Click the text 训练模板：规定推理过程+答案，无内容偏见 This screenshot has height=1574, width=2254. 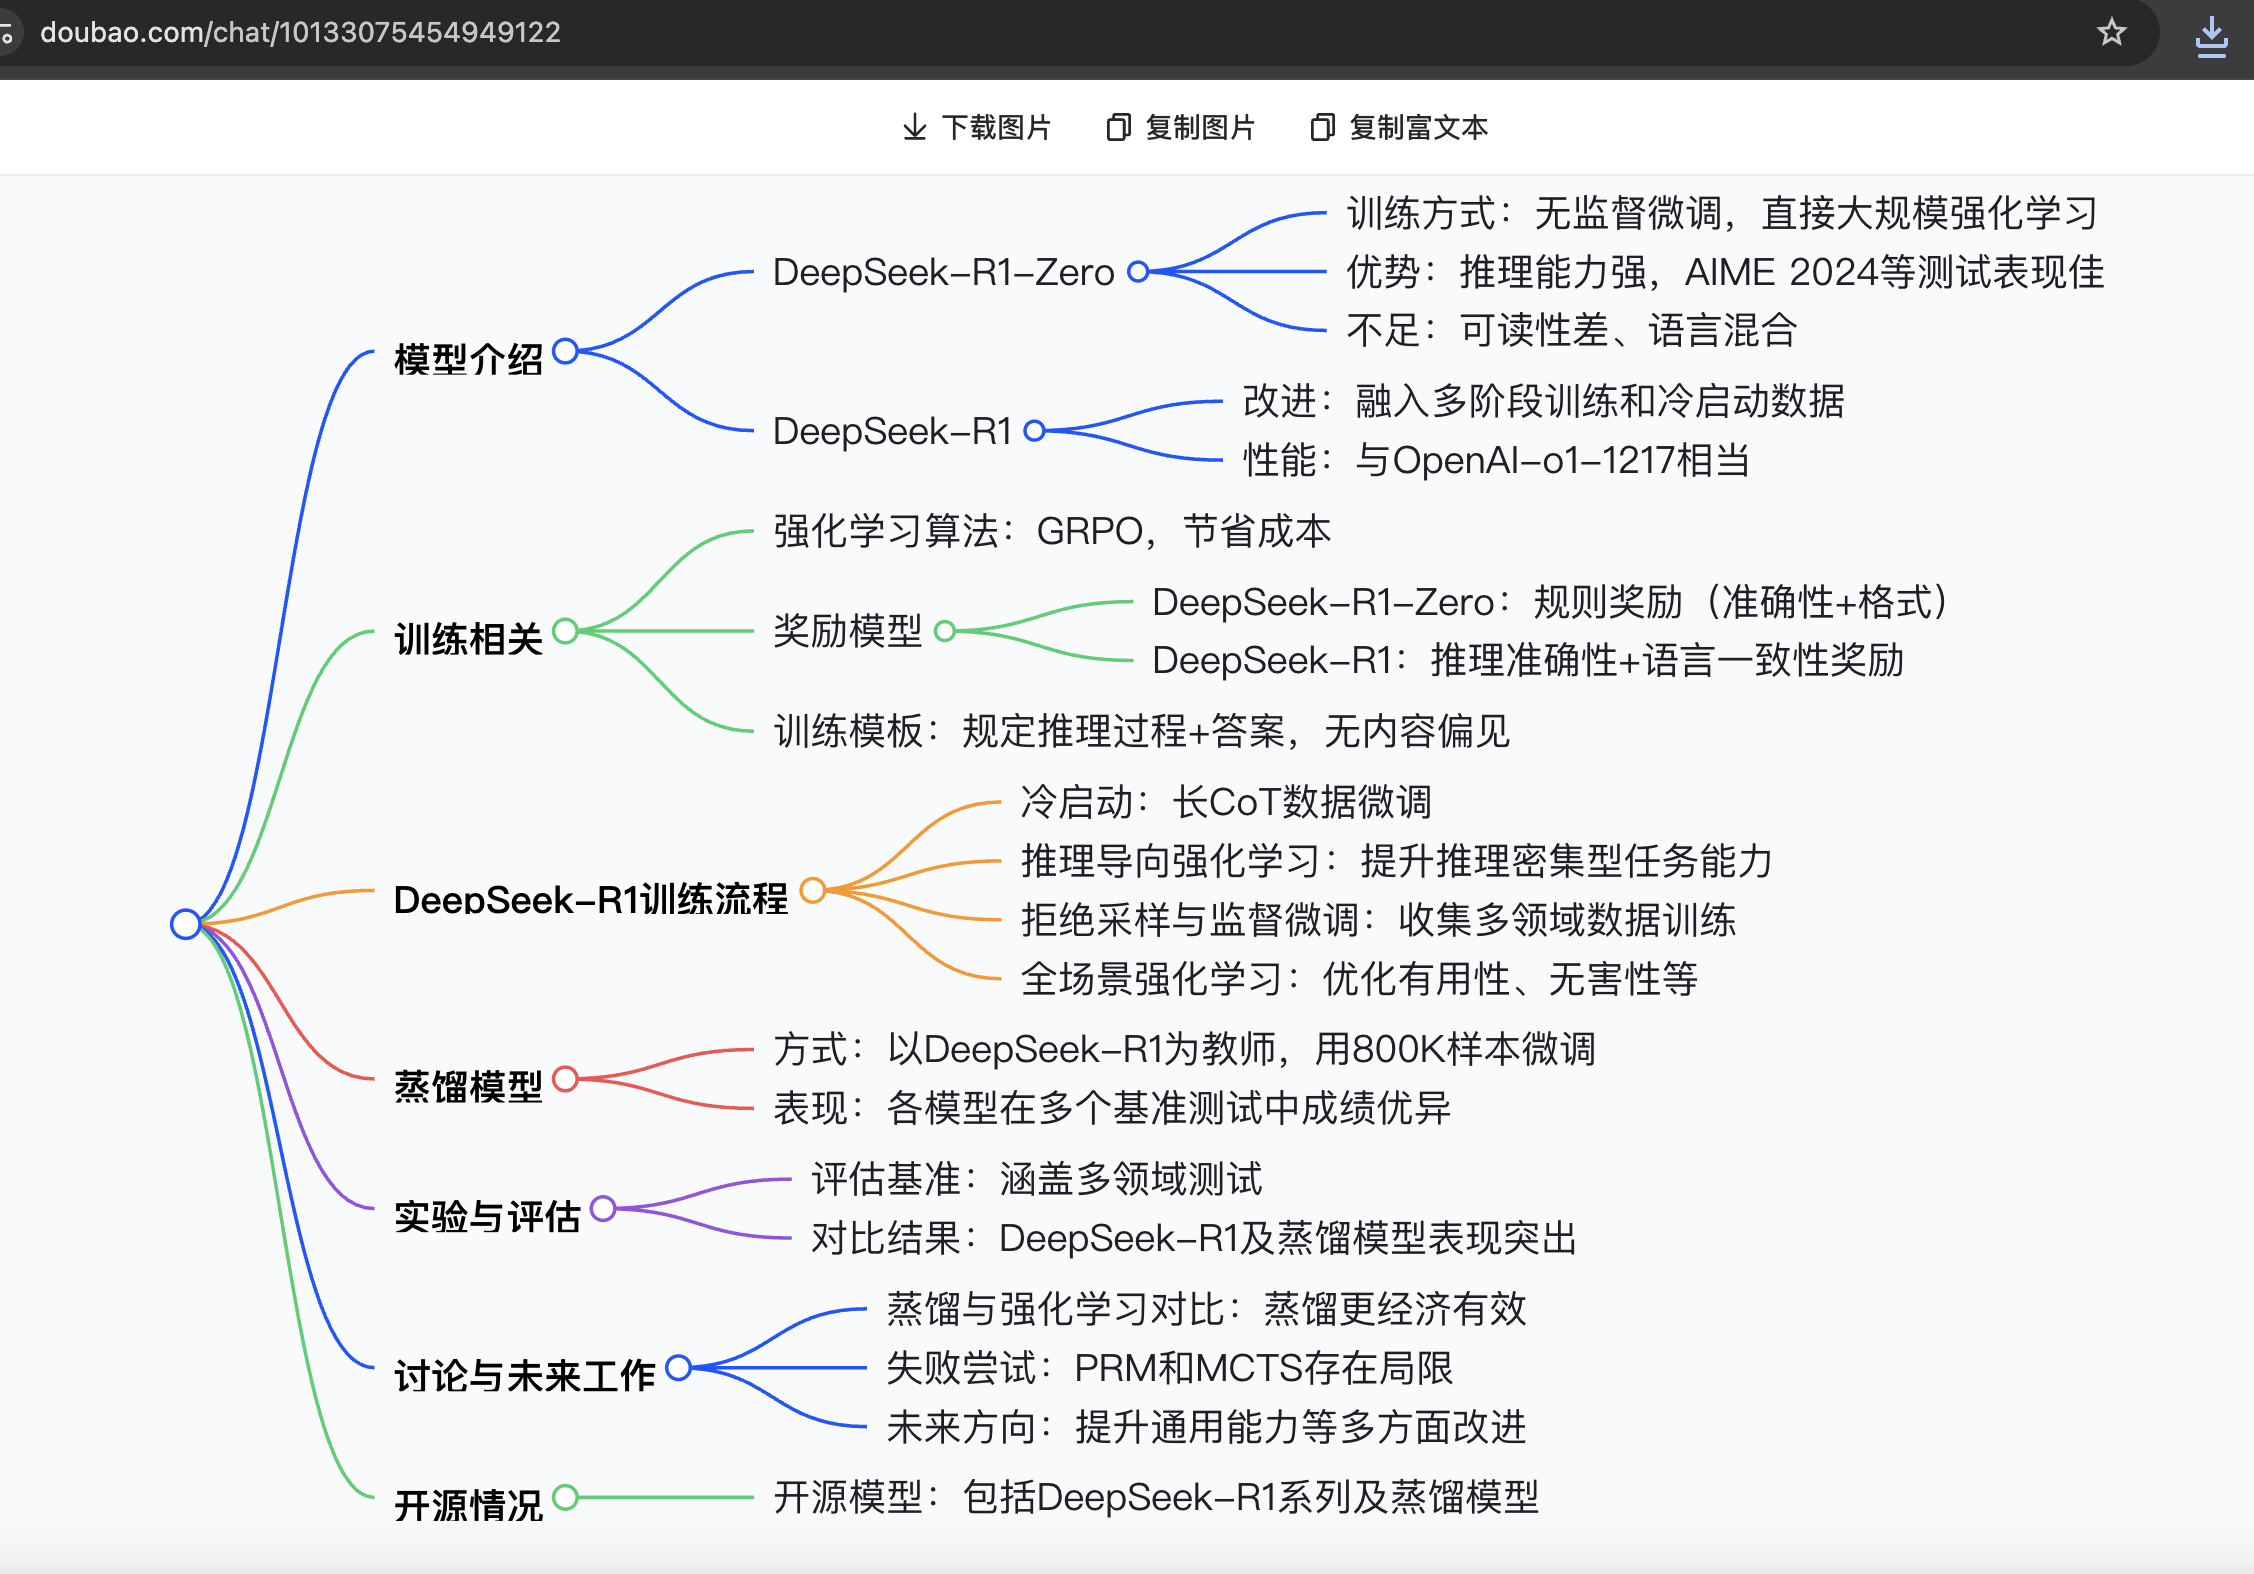1141,731
